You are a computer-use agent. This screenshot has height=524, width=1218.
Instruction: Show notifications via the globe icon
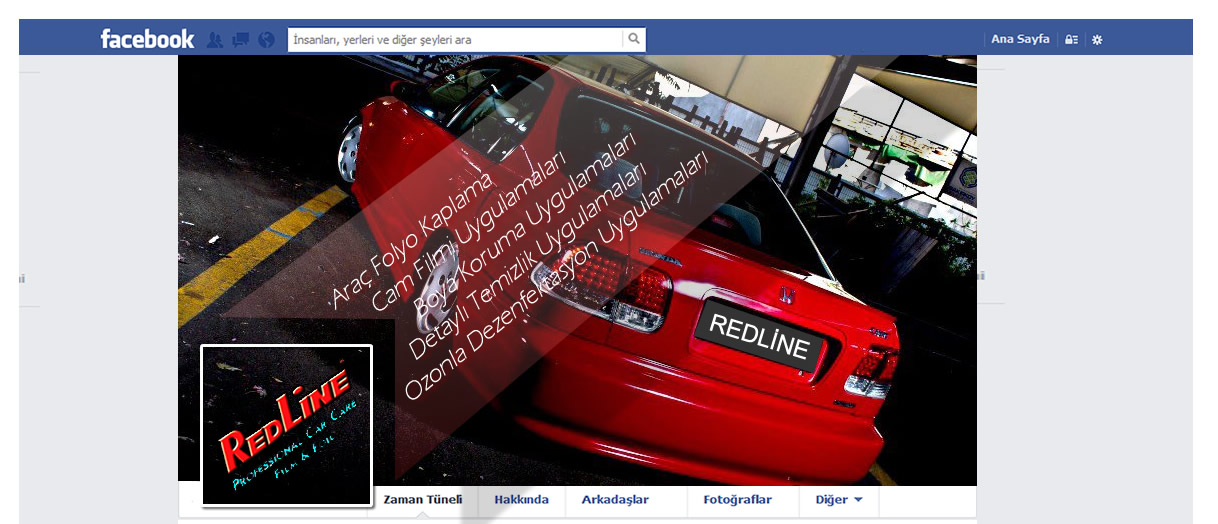[266, 40]
